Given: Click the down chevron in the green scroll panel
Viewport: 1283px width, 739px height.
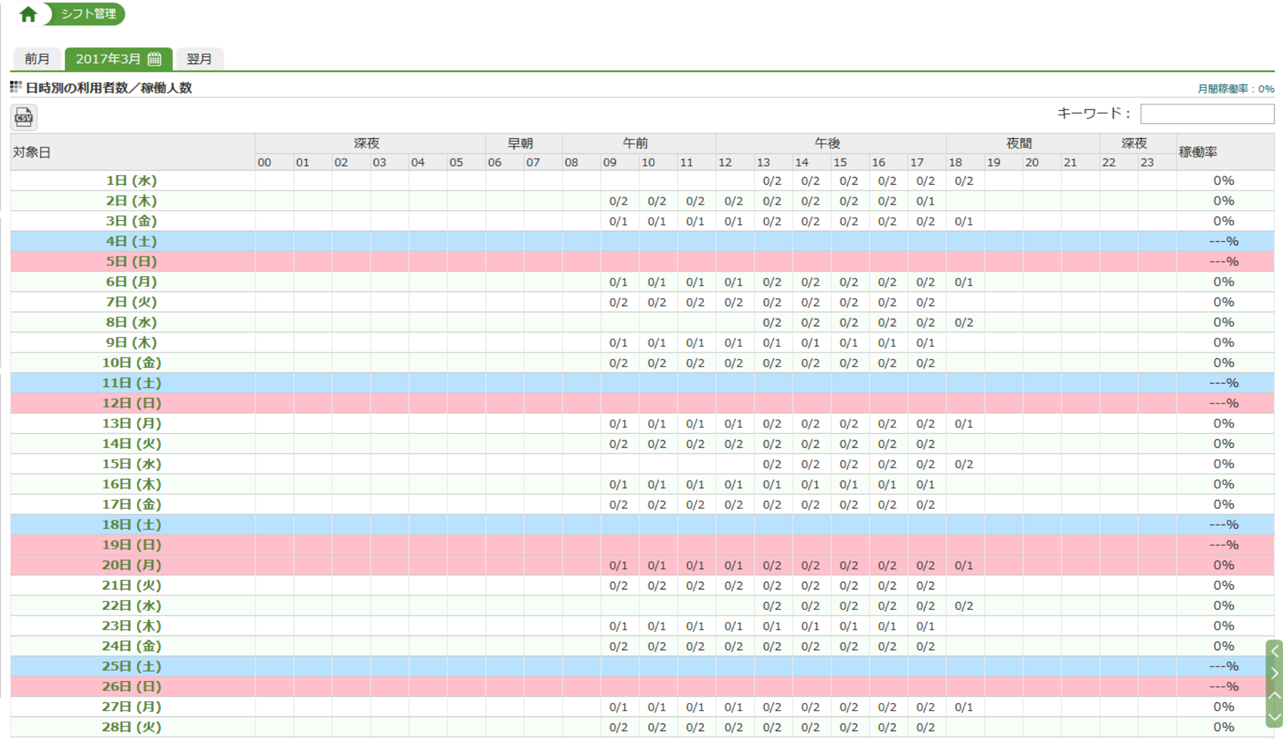Looking at the screenshot, I should pos(1274,716).
